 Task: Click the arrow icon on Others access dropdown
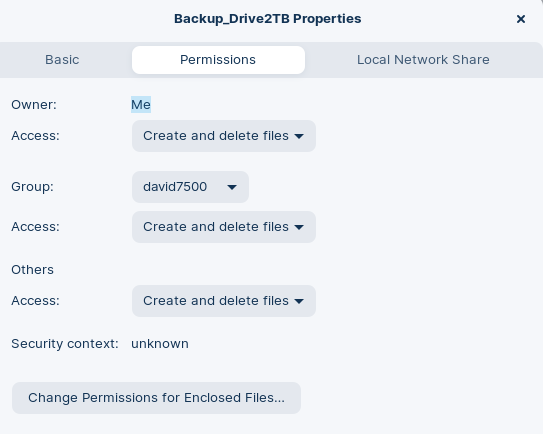coord(299,301)
